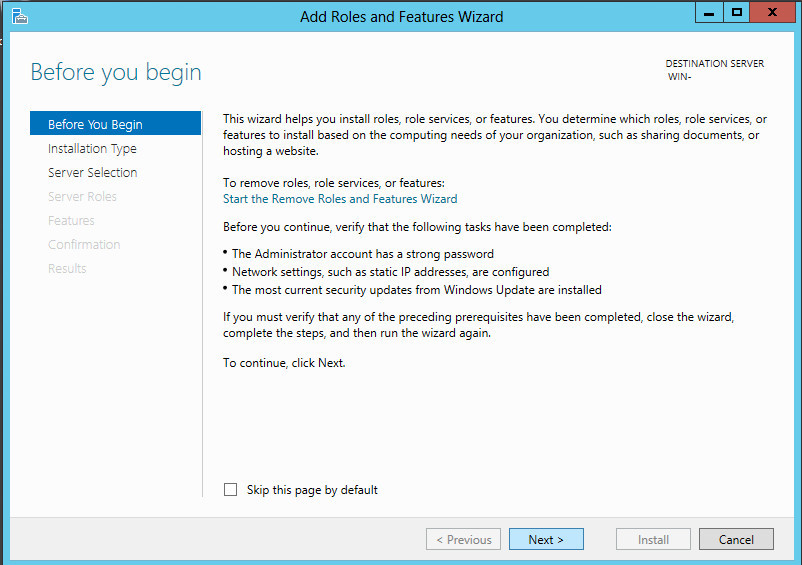
Task: Jump to the Confirmation step
Action: click(84, 244)
